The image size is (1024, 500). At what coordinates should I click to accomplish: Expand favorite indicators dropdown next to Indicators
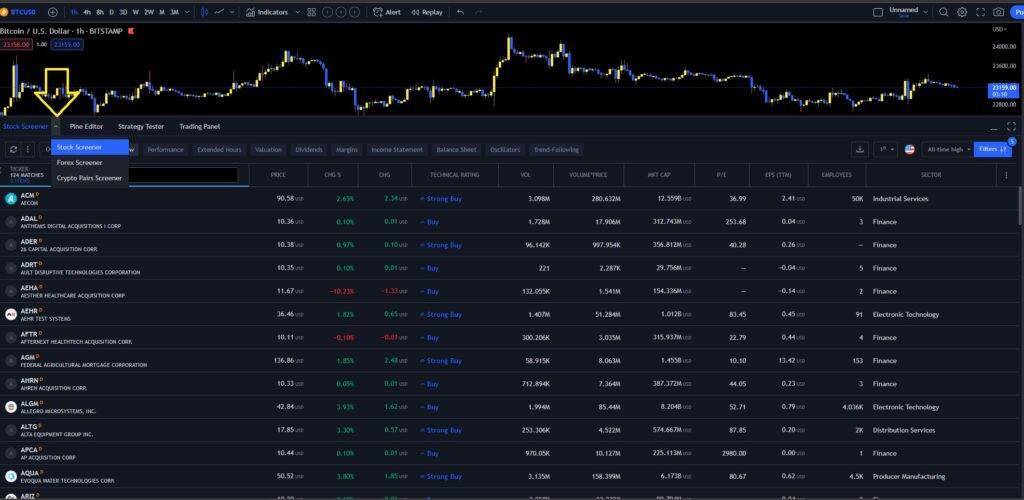point(298,12)
